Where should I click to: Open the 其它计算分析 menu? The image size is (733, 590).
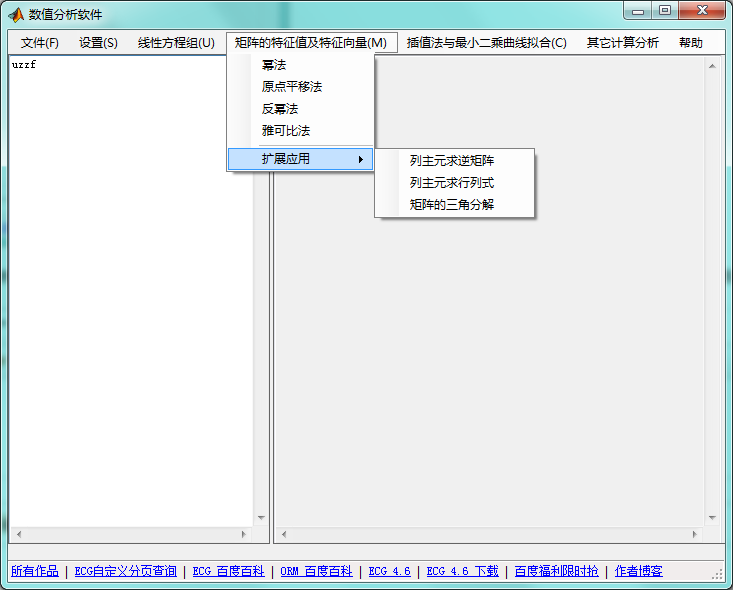click(623, 43)
